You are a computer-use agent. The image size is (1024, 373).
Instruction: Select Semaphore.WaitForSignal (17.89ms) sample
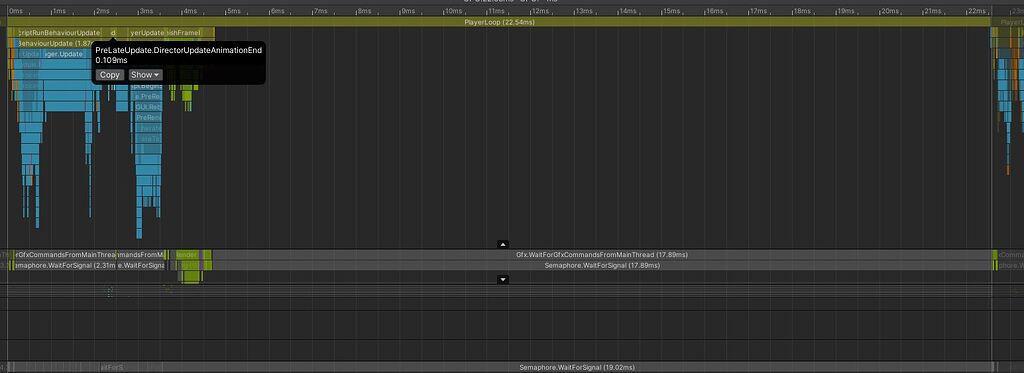click(601, 266)
